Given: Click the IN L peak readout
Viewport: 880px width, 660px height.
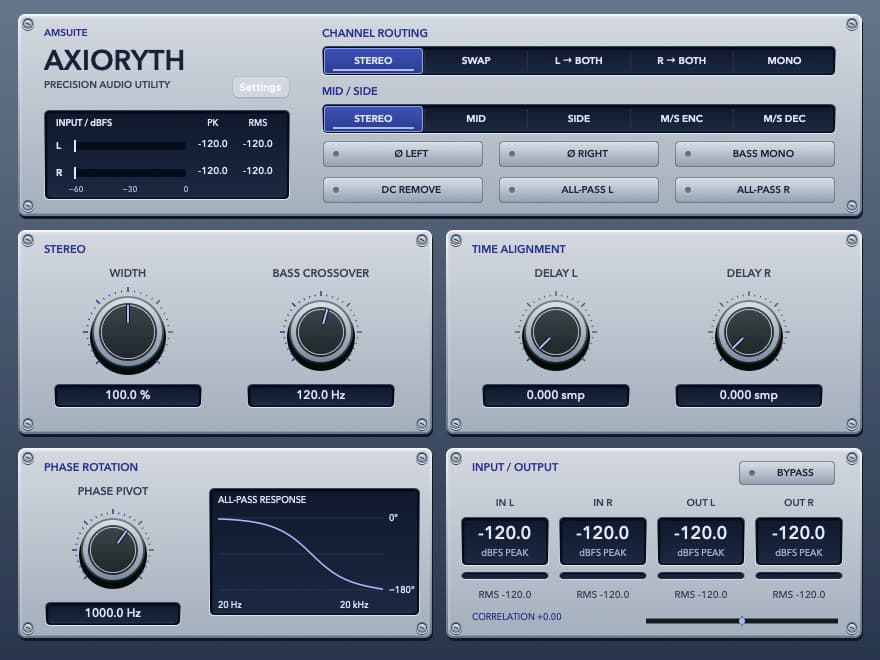Looking at the screenshot, I should [x=505, y=541].
